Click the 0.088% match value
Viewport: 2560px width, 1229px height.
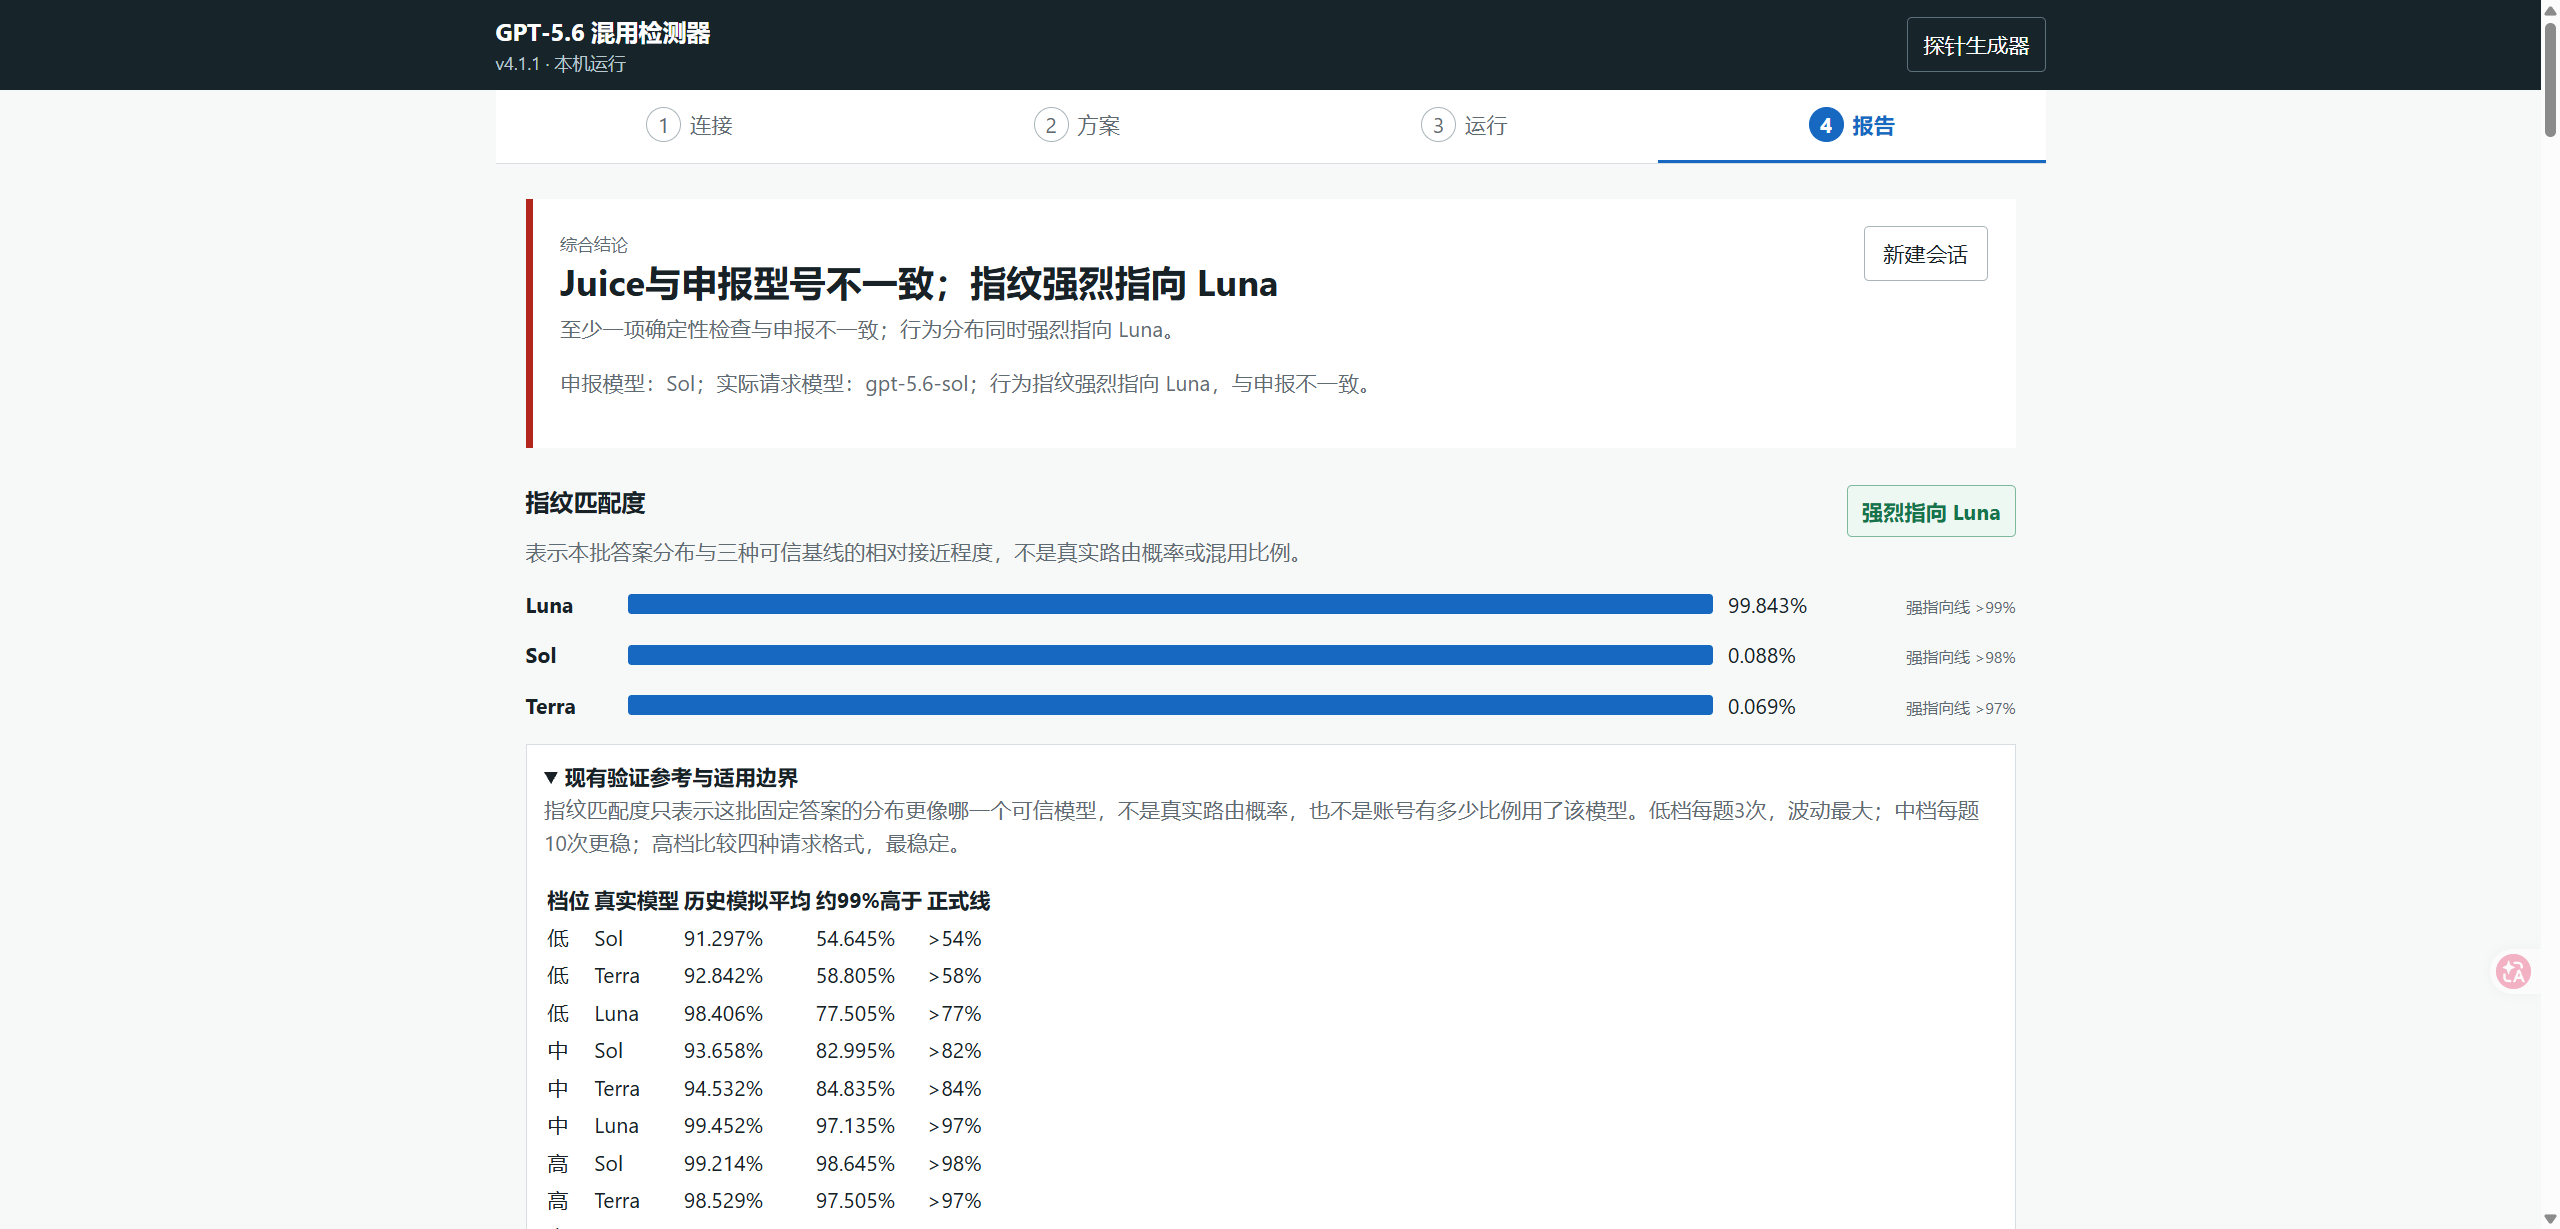(x=1762, y=656)
